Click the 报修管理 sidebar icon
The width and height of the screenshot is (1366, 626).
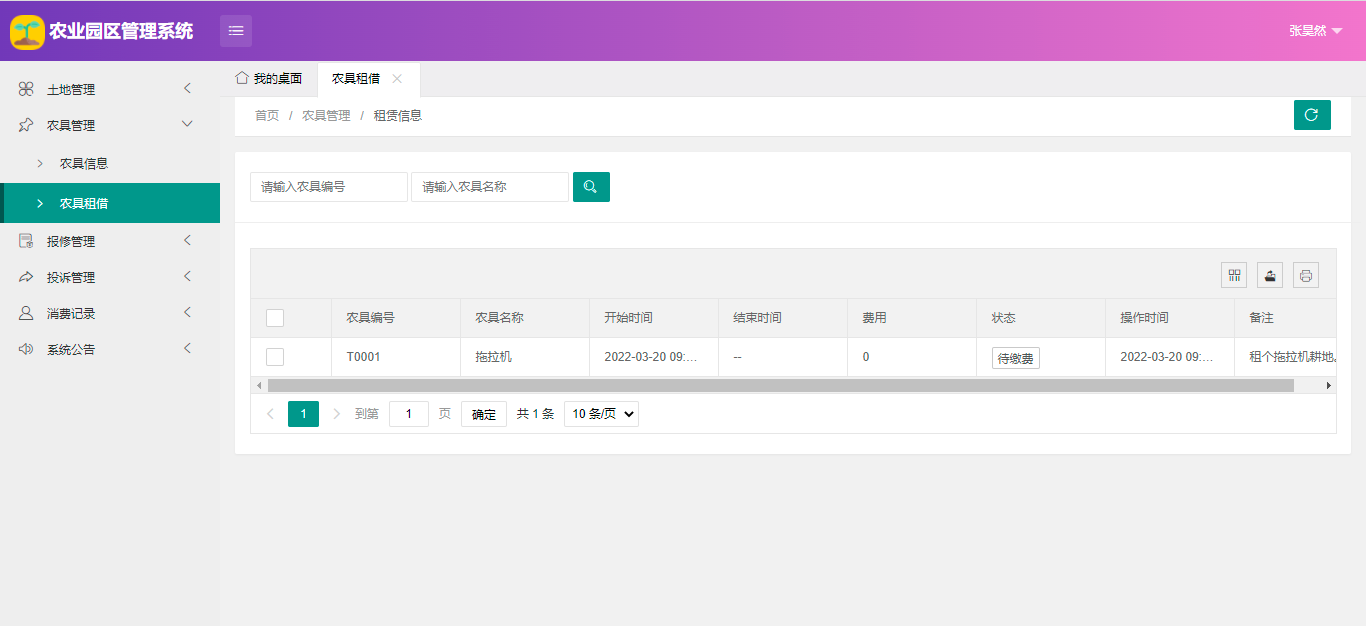(x=26, y=241)
